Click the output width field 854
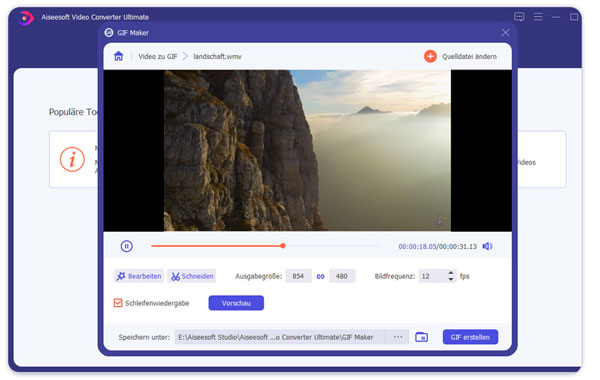 (x=298, y=276)
